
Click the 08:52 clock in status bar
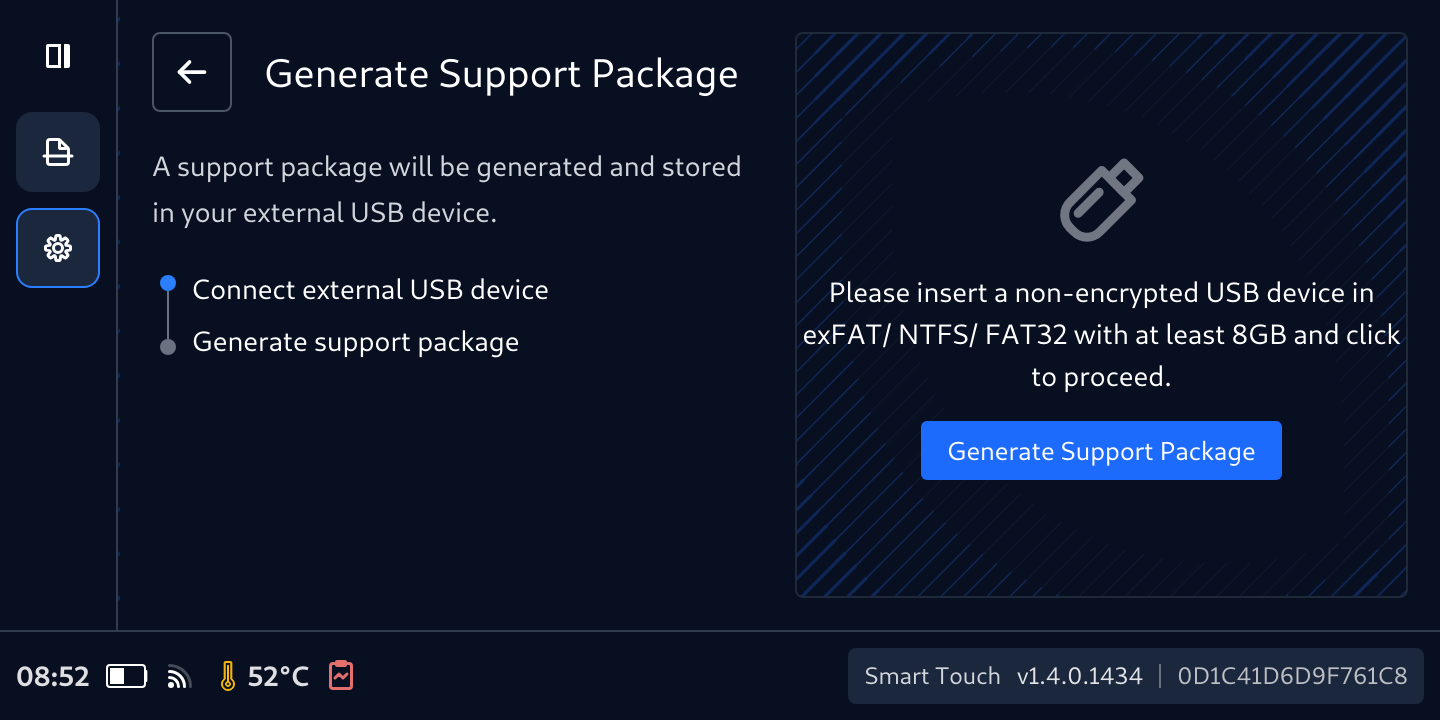(x=53, y=677)
